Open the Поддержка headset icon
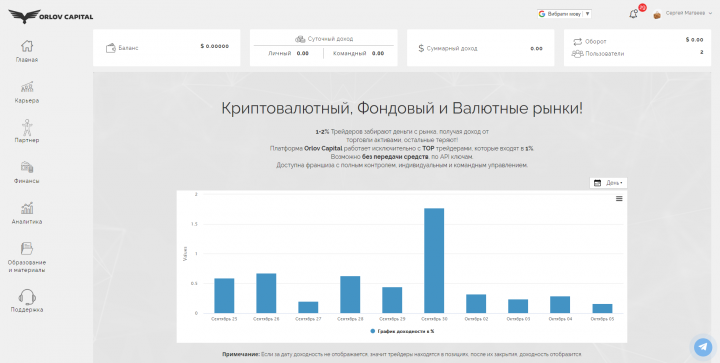The image size is (720, 363). coord(27,297)
